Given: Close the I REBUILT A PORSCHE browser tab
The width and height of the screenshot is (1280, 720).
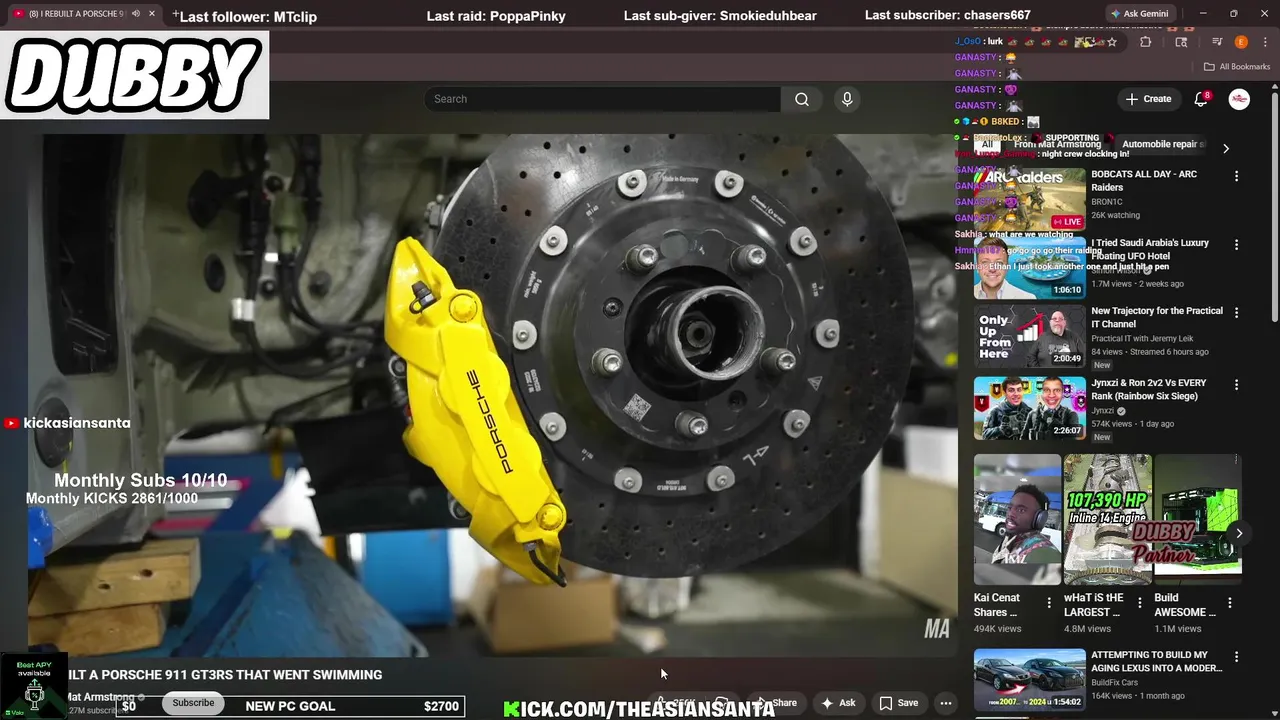Looking at the screenshot, I should [x=152, y=14].
